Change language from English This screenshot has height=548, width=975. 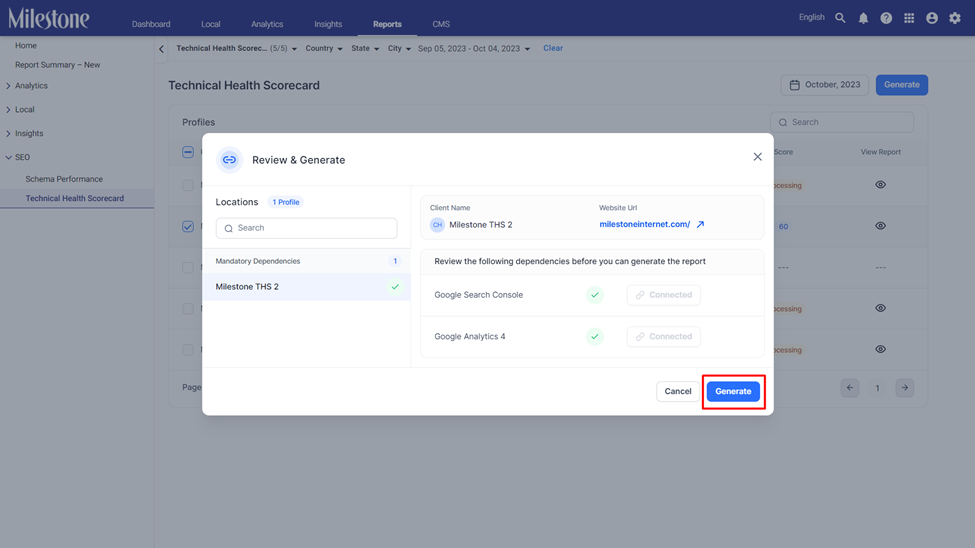[811, 17]
